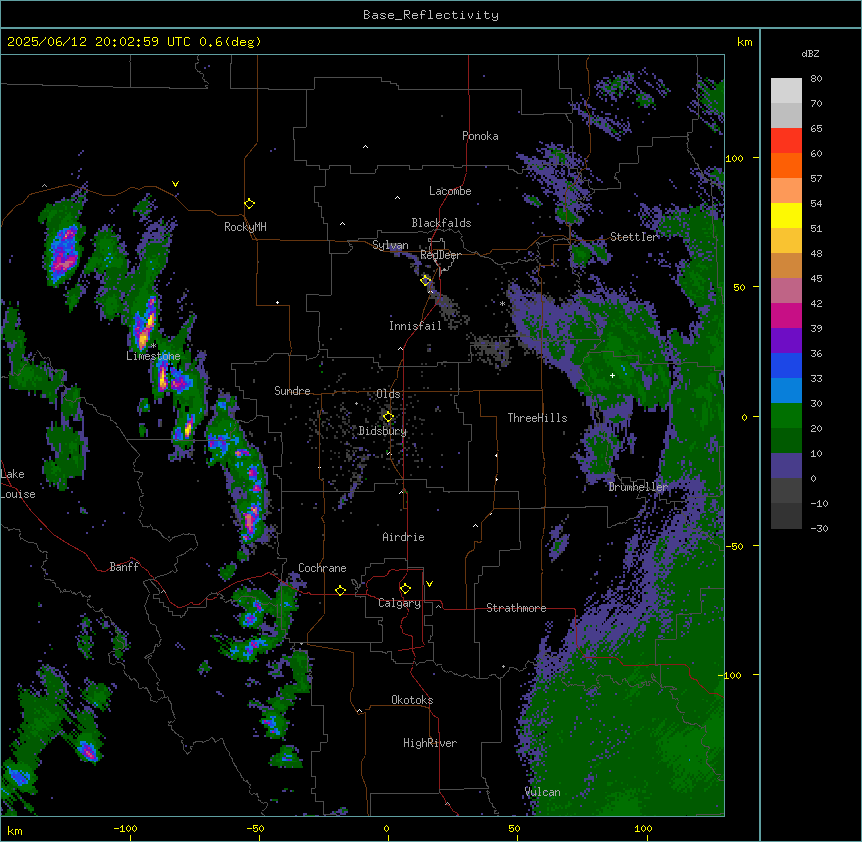The width and height of the screenshot is (862, 842).
Task: Pick the purple 39-36 dBZ legend swatch
Action: pyautogui.click(x=786, y=341)
